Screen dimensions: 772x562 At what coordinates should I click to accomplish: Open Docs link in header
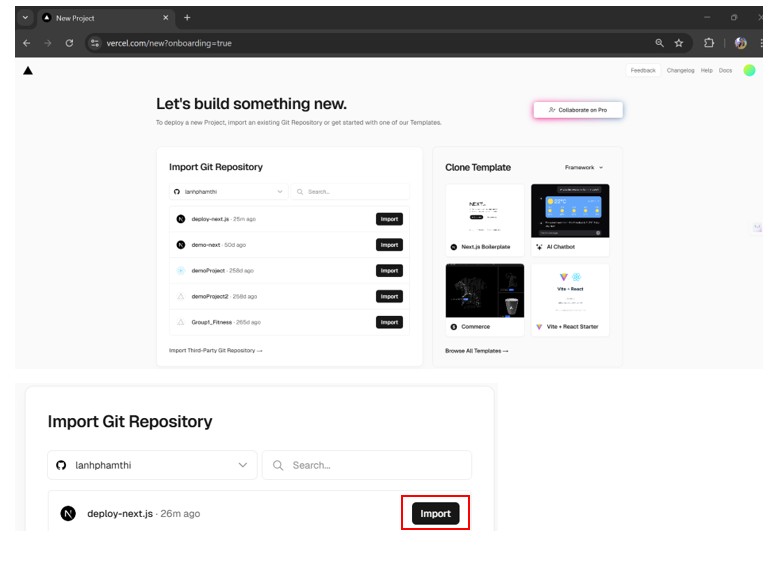[x=725, y=70]
